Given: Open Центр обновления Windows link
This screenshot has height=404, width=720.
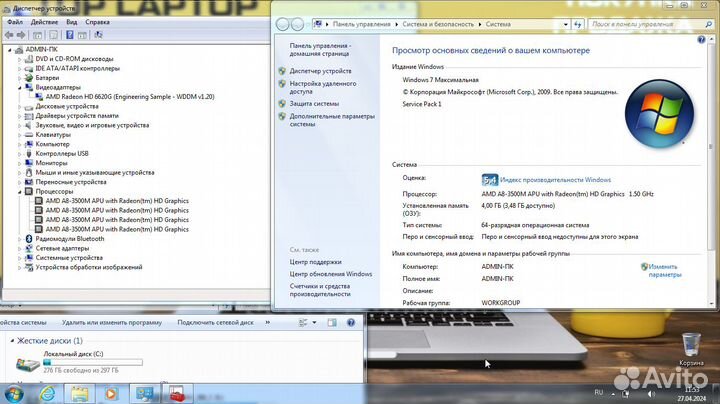Looking at the screenshot, I should 331,274.
